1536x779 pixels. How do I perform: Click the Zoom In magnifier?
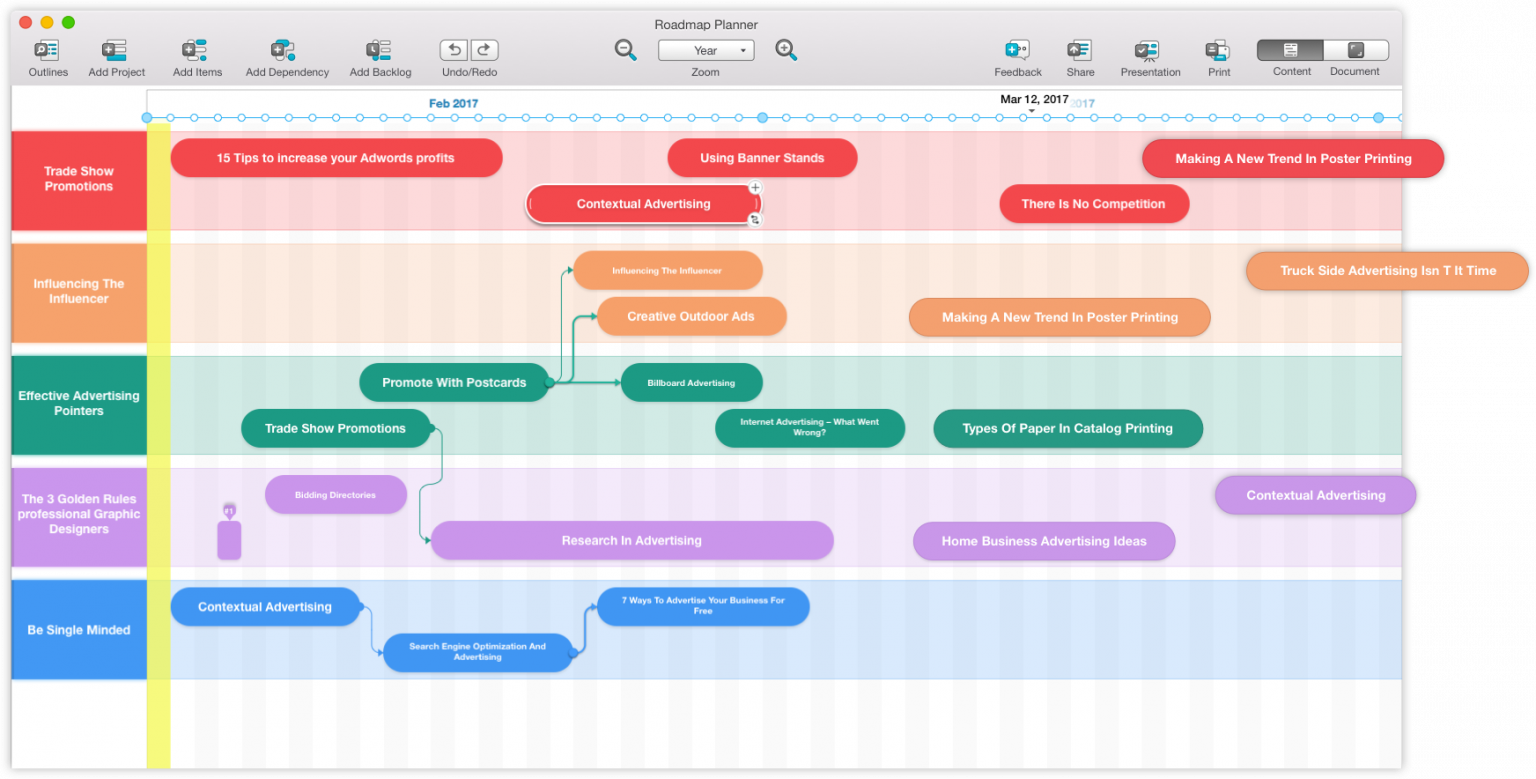(786, 49)
